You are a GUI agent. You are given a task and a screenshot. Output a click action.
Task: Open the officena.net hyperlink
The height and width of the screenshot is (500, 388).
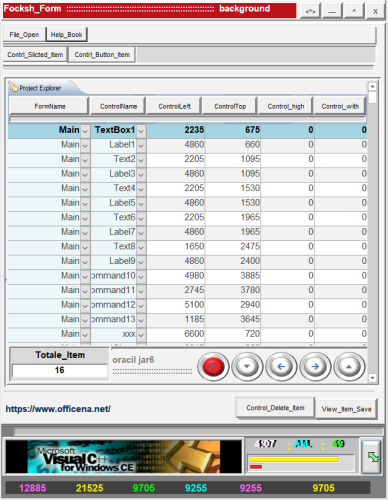coord(58,409)
